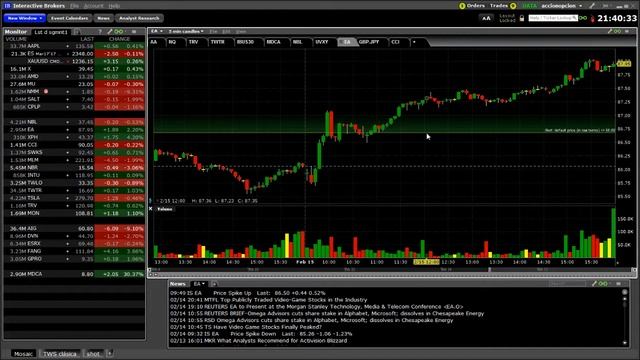Select the TSLA row in watchlist
This screenshot has width=640, height=360.
pyautogui.click(x=74, y=198)
